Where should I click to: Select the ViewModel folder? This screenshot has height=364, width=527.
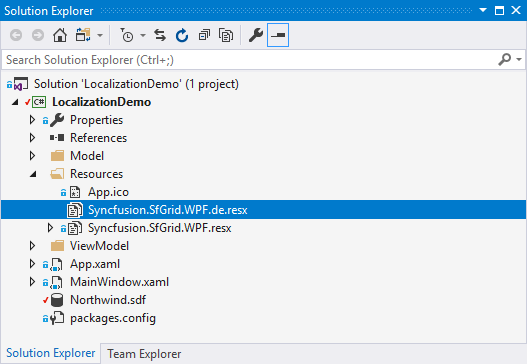[x=99, y=246]
